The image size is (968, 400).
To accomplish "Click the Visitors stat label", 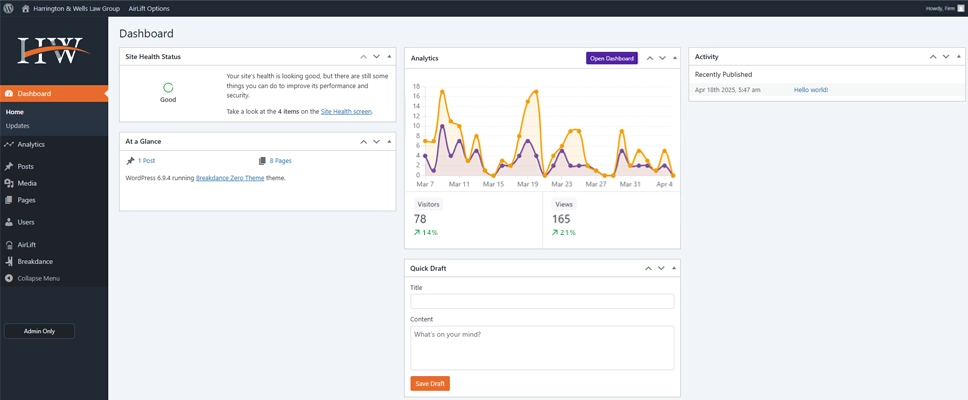I will [428, 204].
